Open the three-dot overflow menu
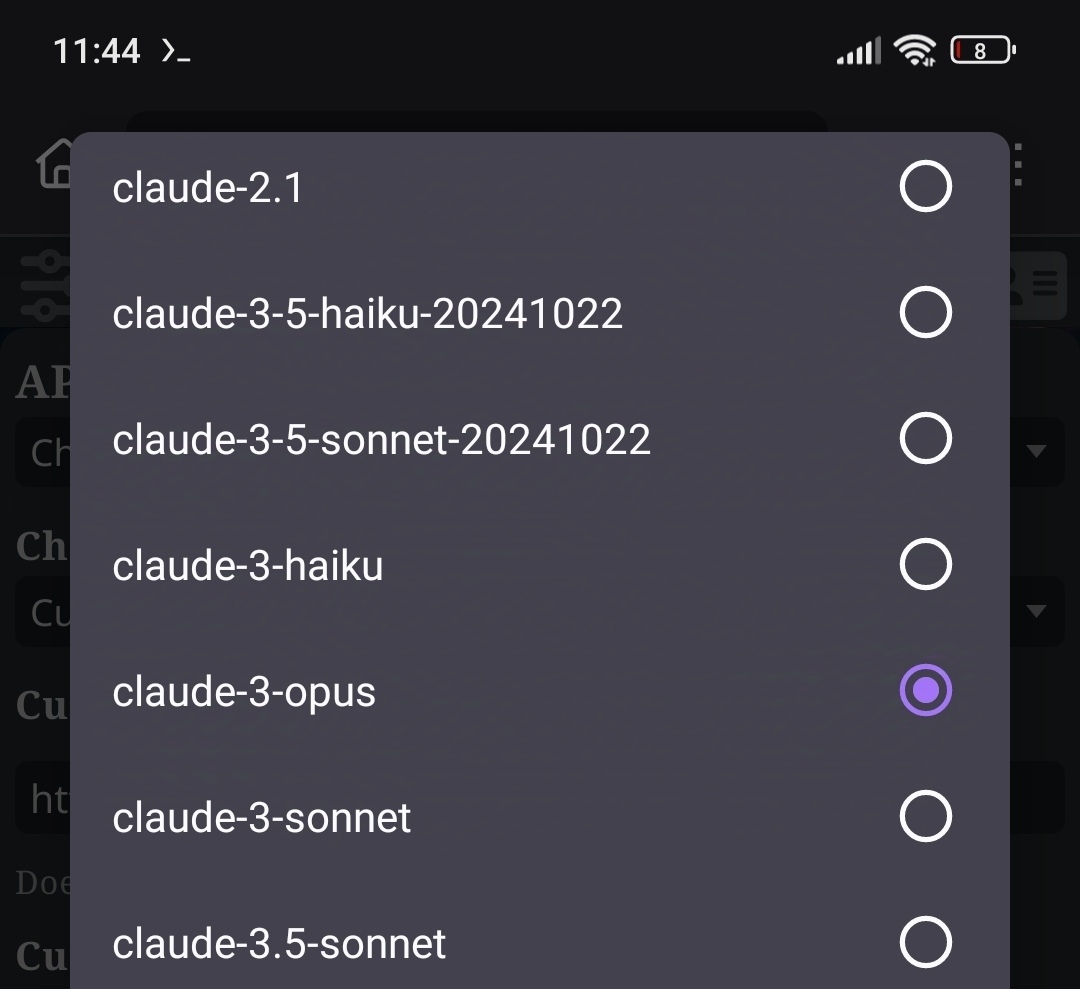 click(1018, 164)
